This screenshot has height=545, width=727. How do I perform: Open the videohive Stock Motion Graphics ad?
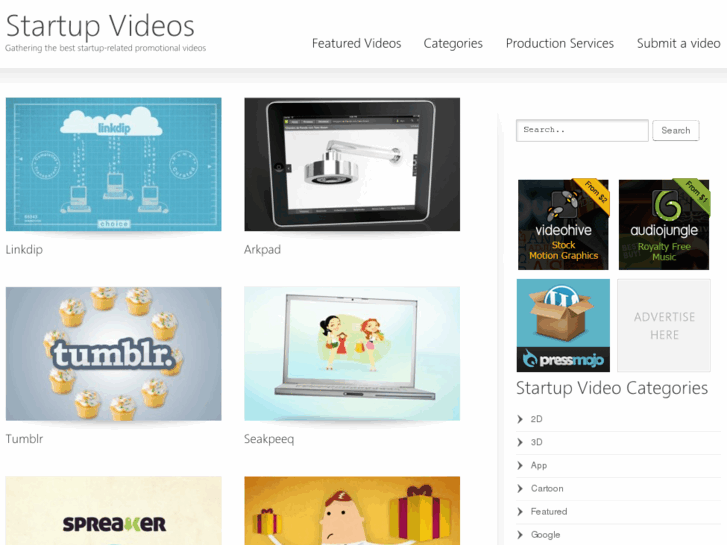(563, 224)
